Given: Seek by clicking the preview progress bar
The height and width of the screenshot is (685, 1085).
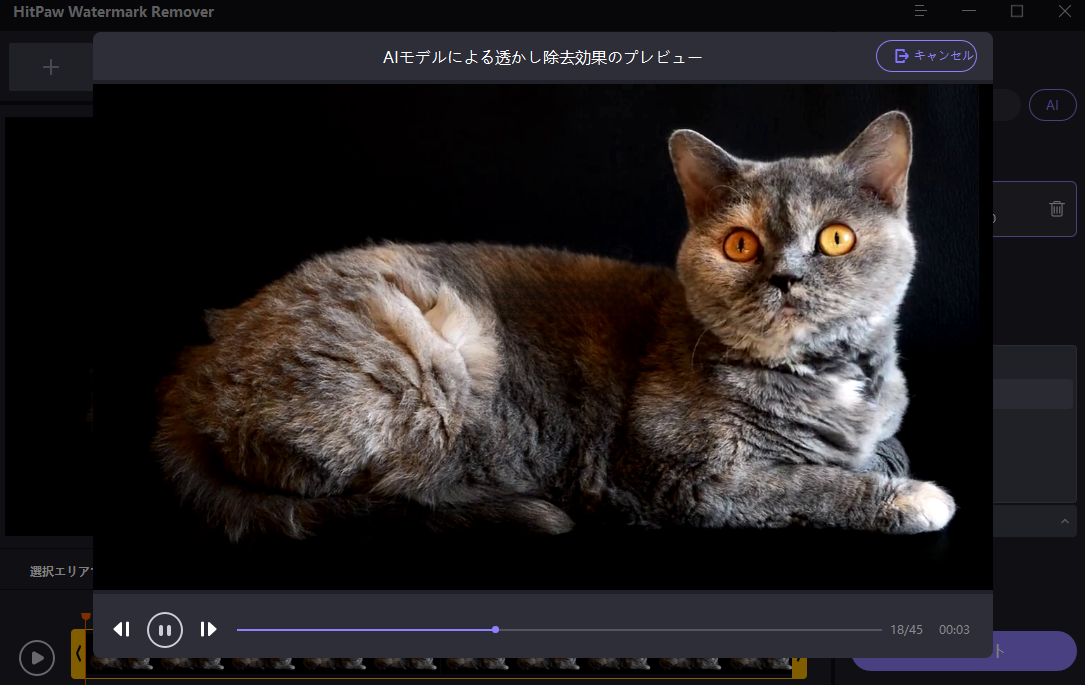Looking at the screenshot, I should pyautogui.click(x=650, y=630).
